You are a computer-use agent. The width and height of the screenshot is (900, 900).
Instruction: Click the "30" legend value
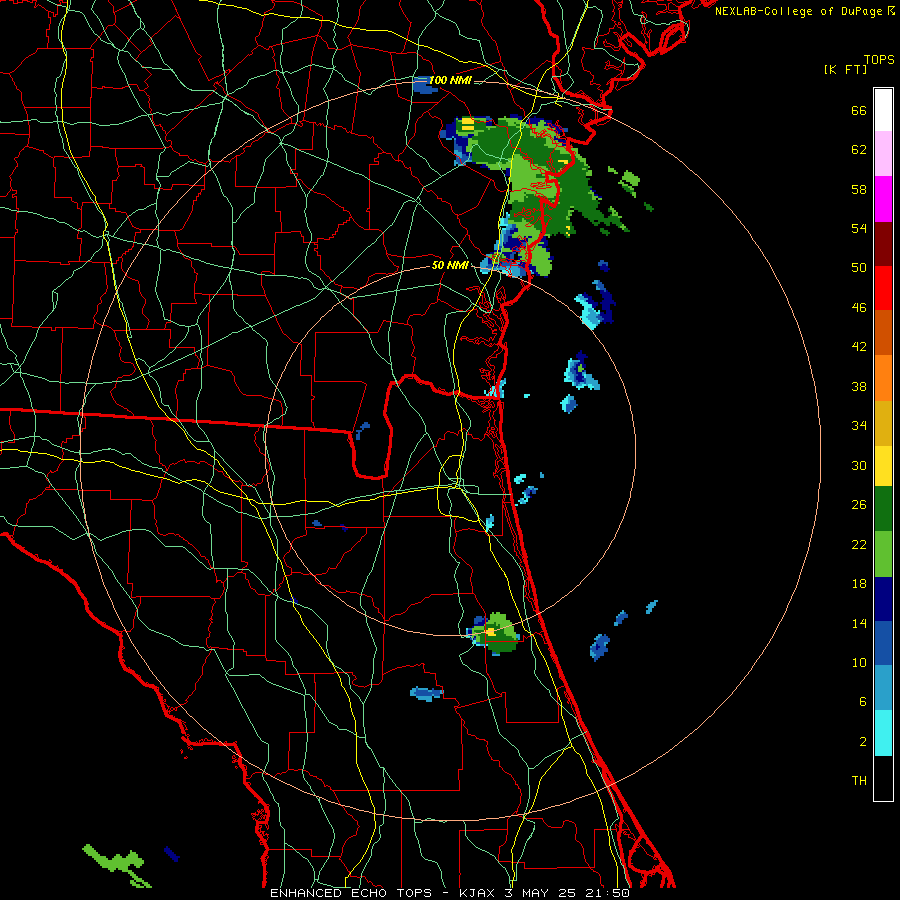tap(859, 465)
